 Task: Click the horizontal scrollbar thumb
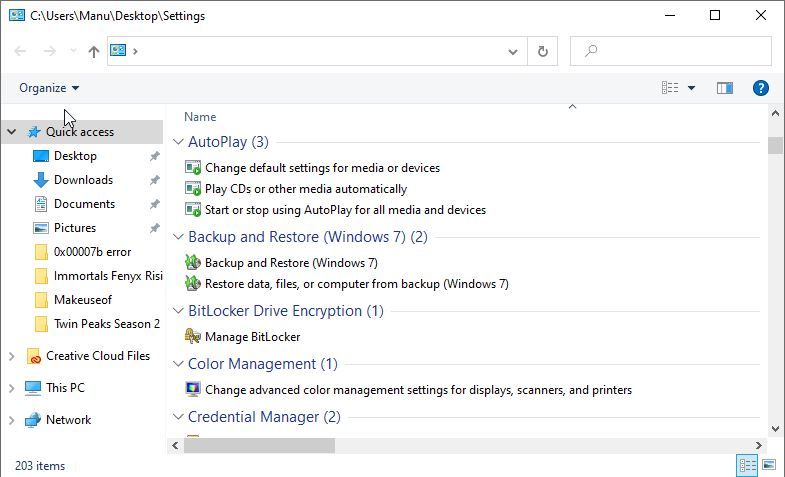point(258,445)
